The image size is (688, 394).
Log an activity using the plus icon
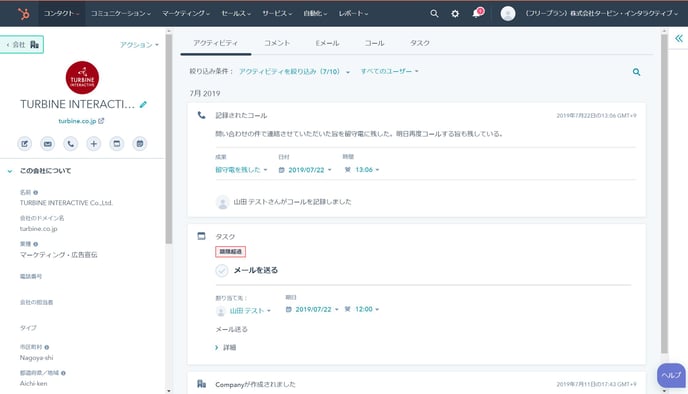[93, 143]
